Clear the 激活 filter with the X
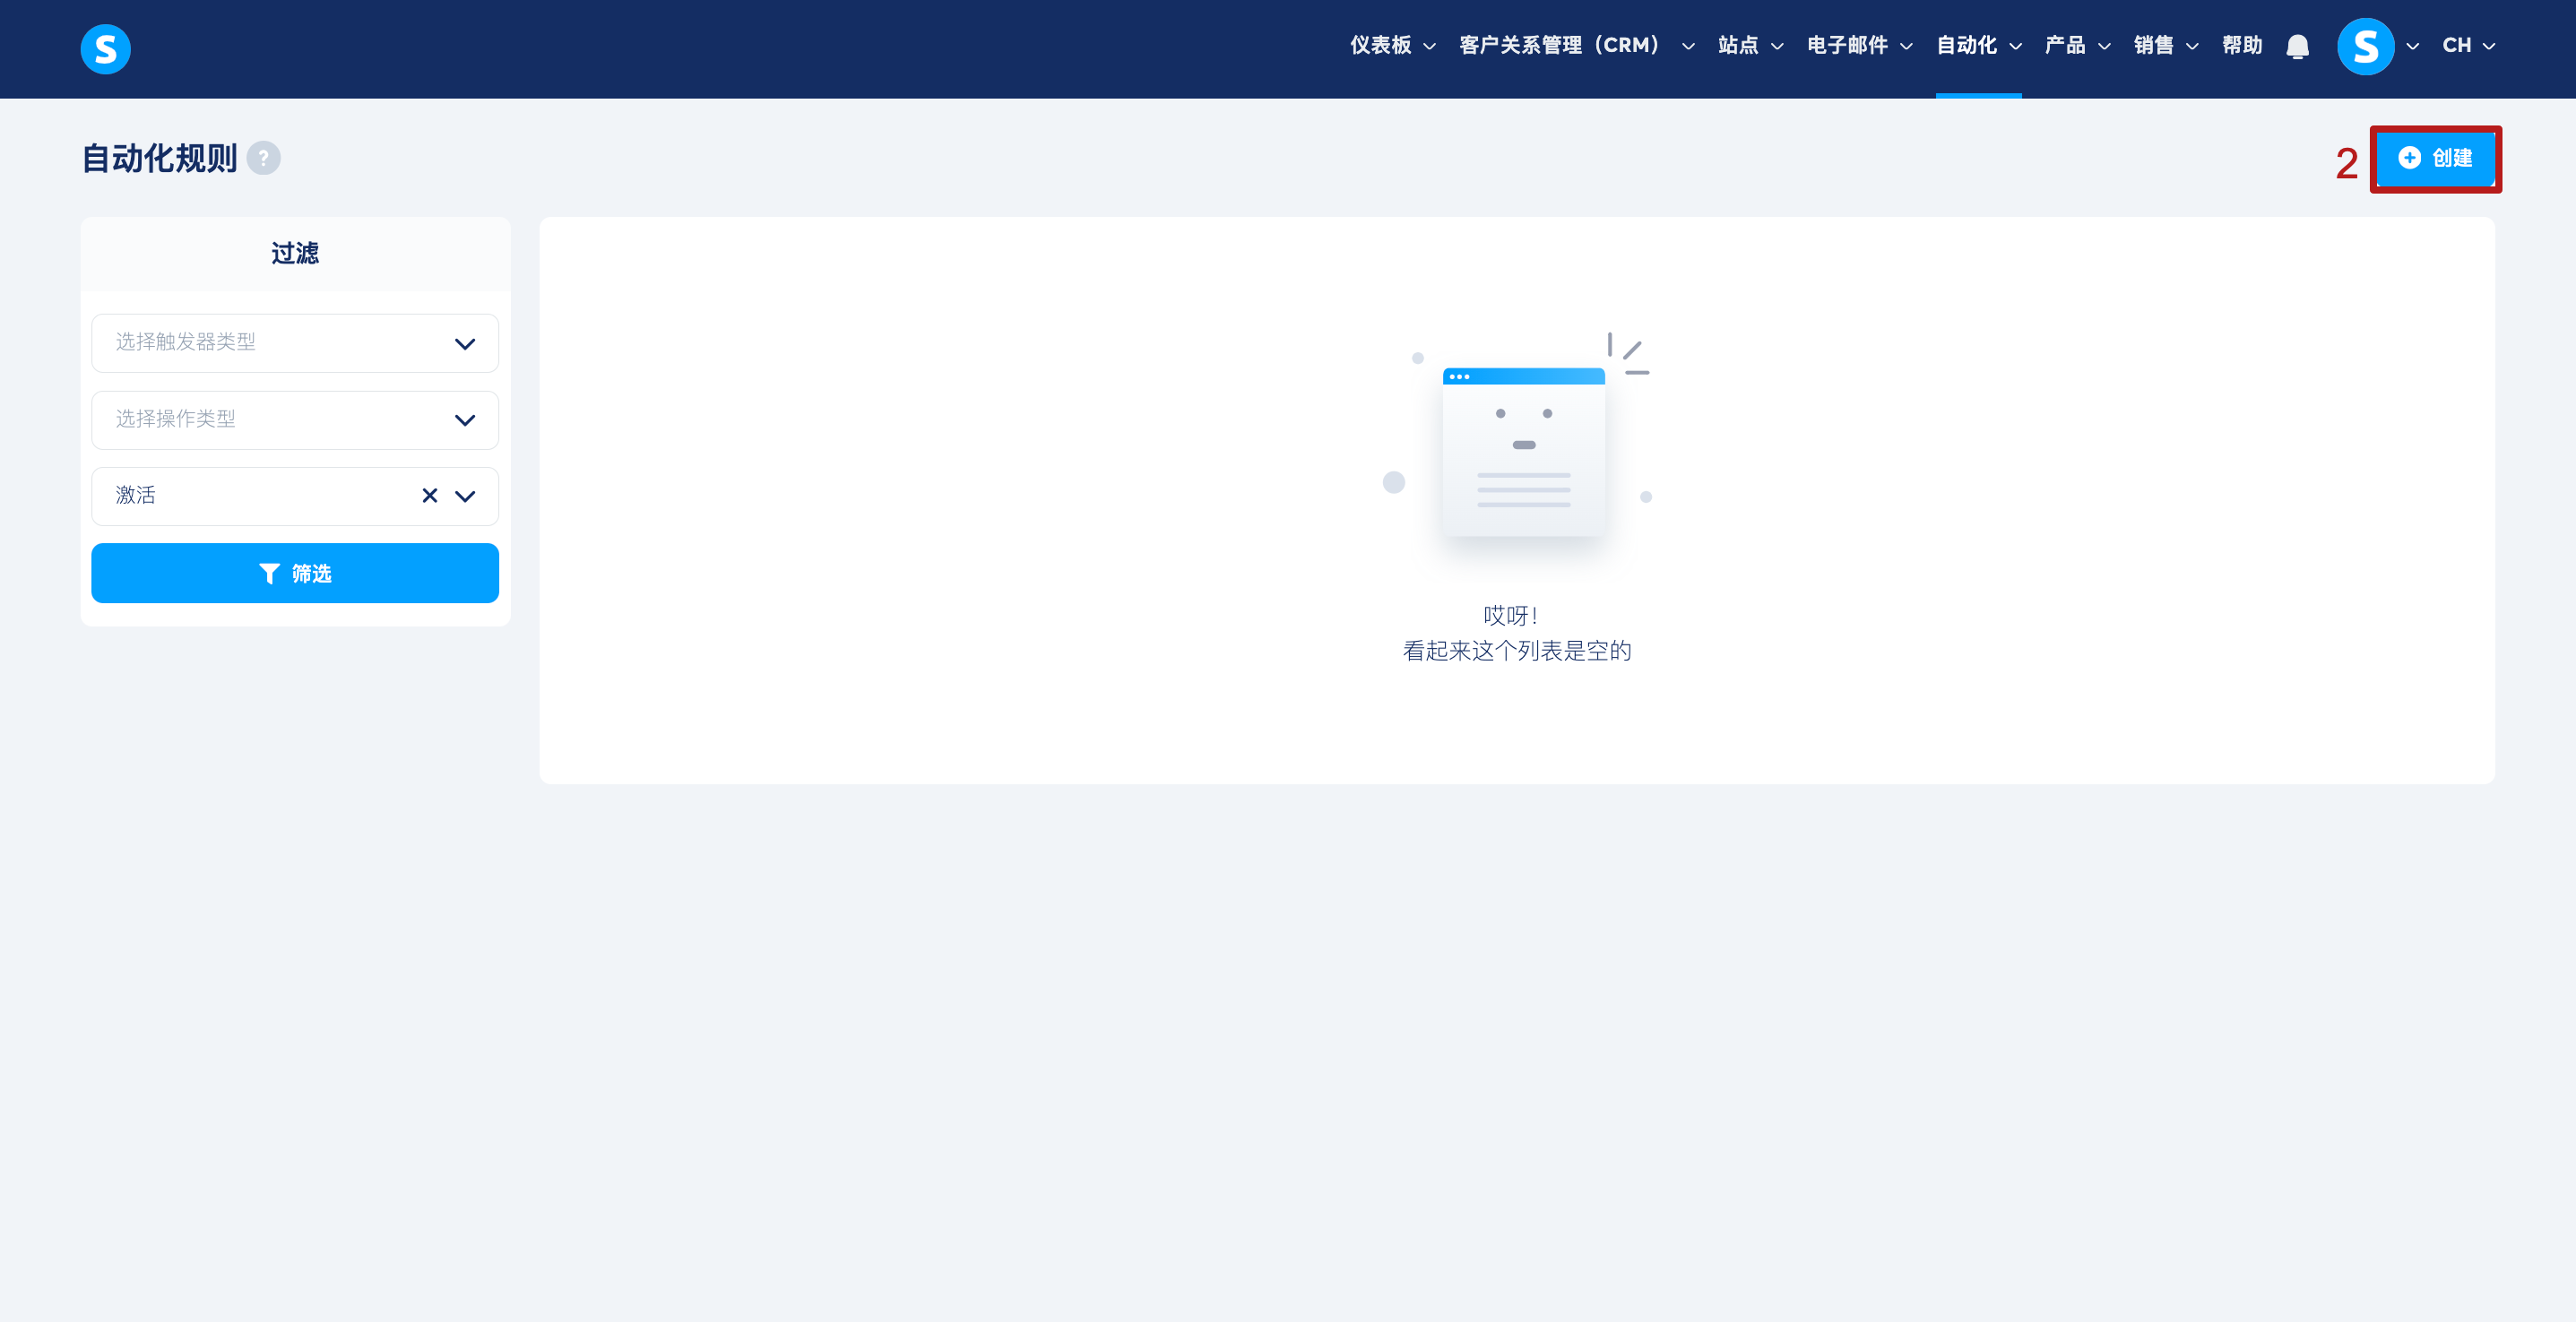This screenshot has height=1322, width=2576. point(430,496)
